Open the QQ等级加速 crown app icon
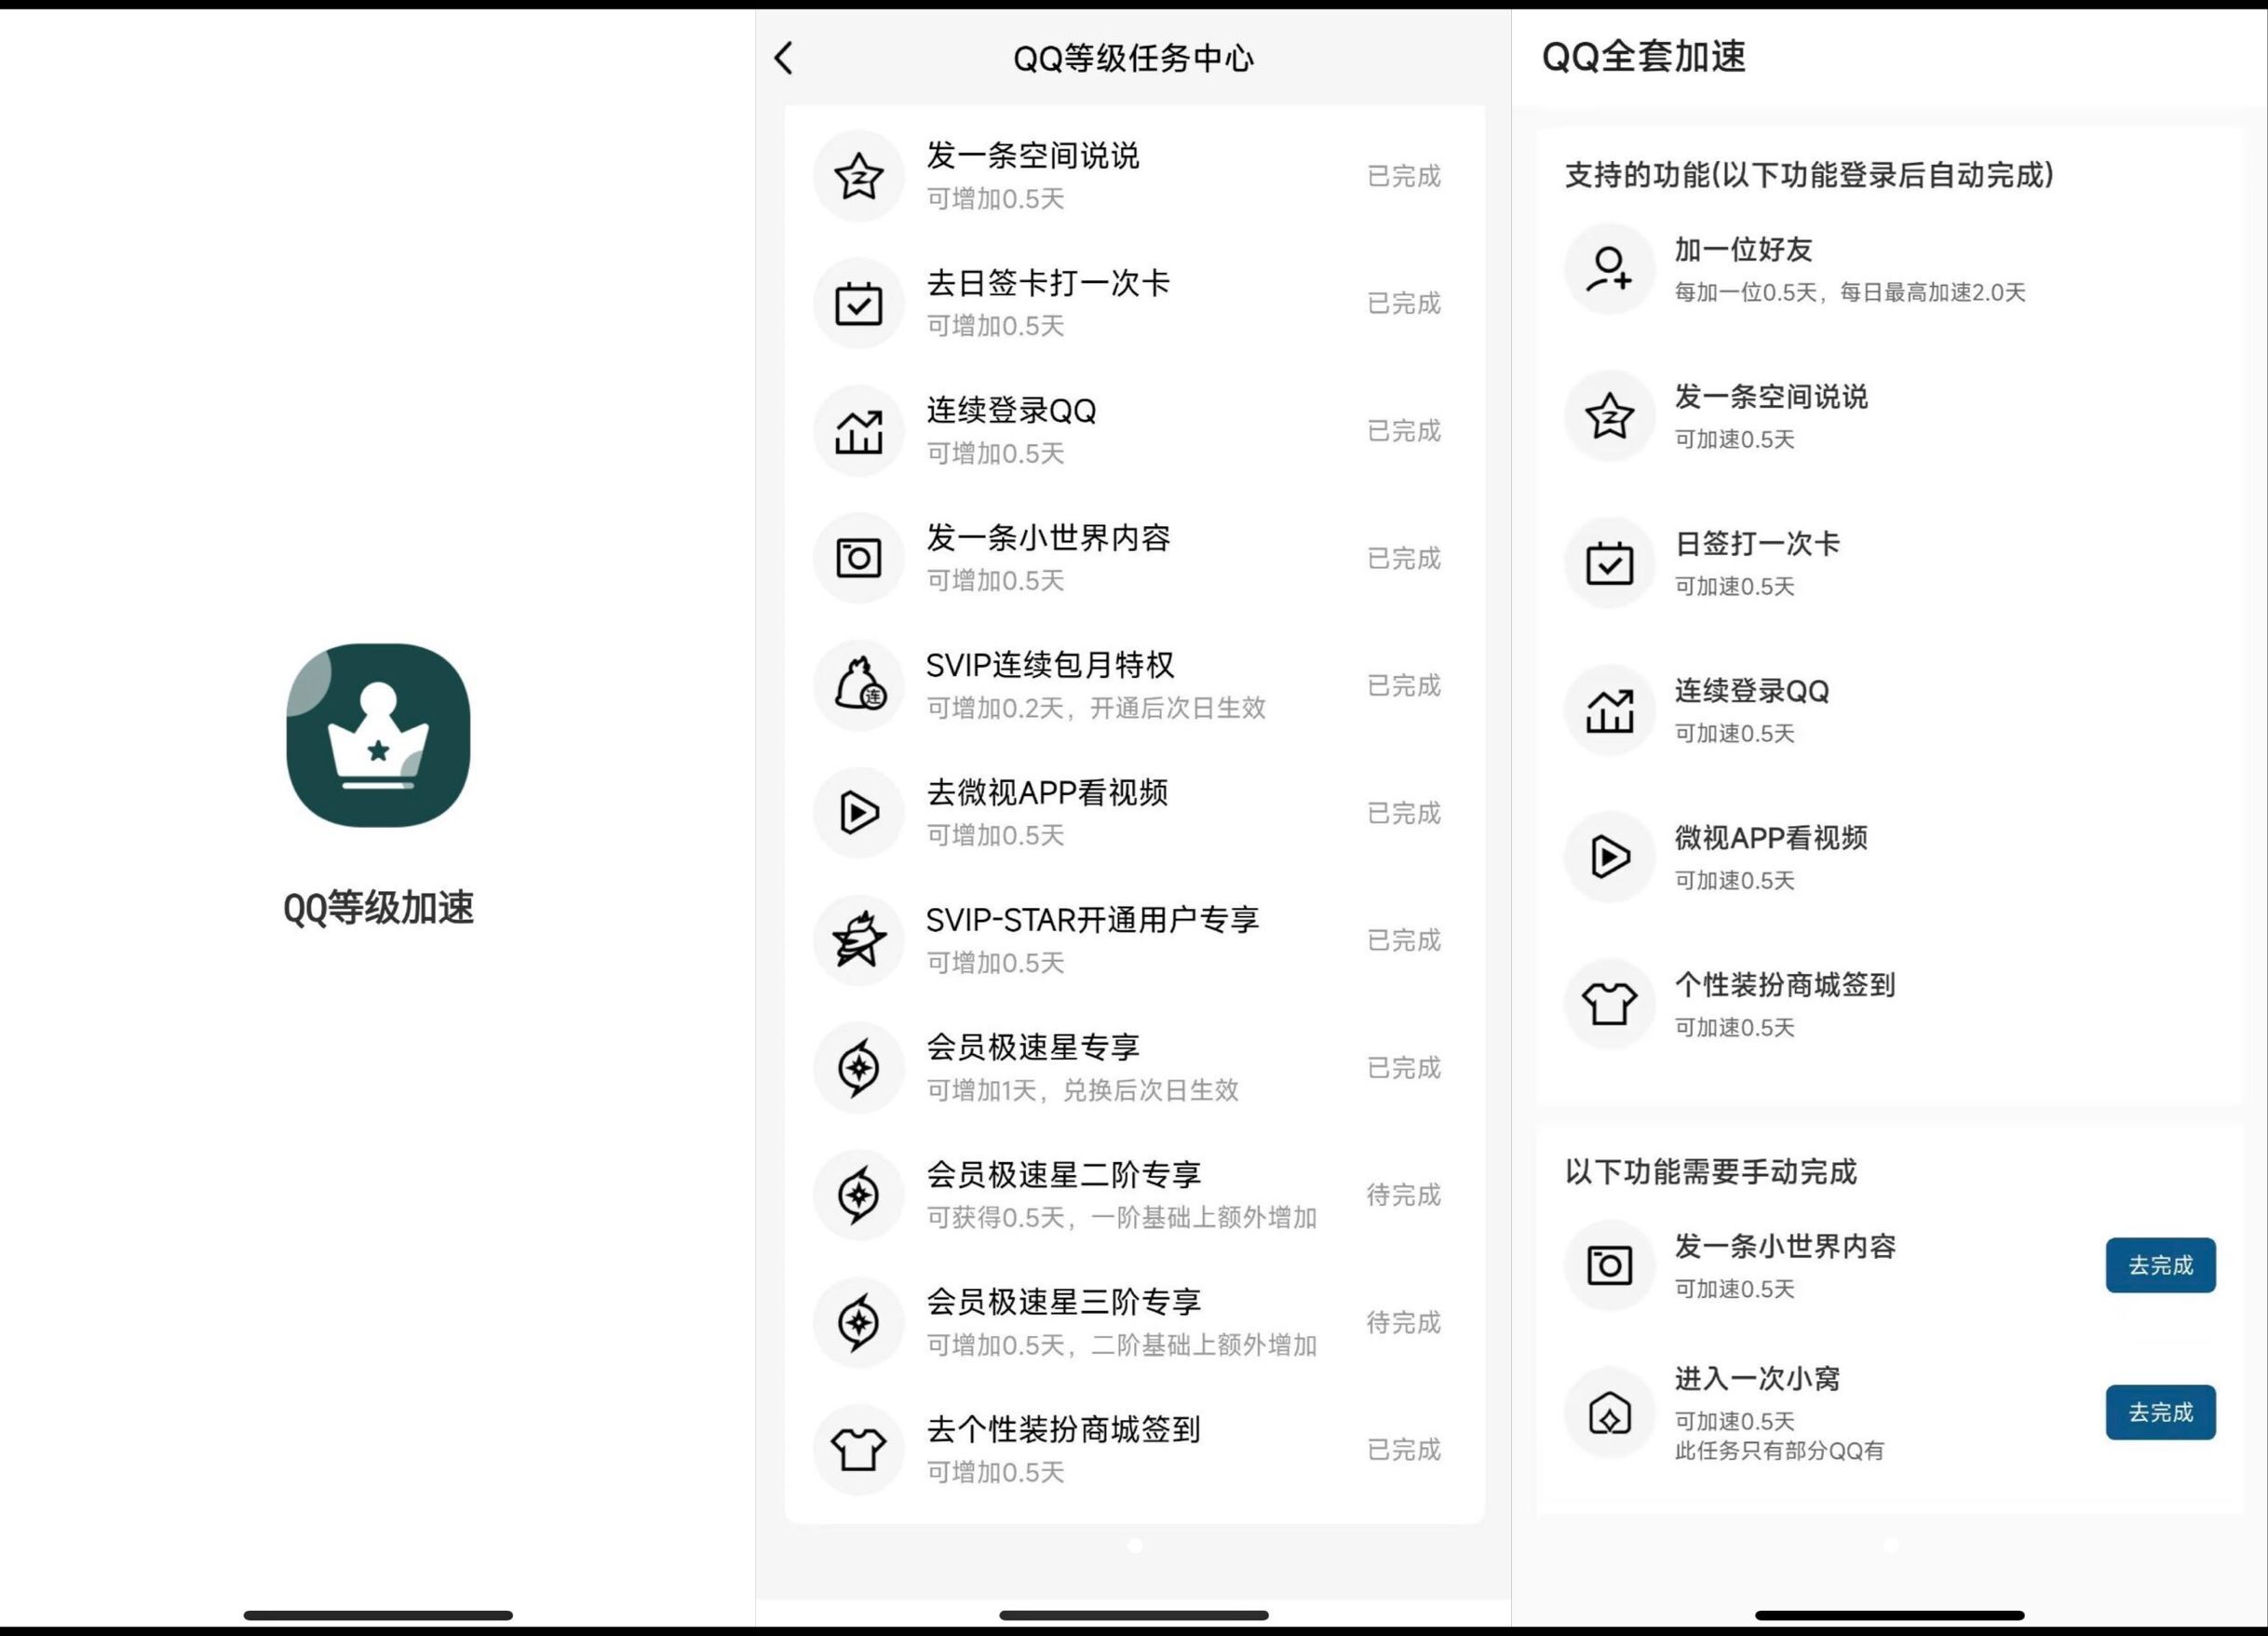The width and height of the screenshot is (2268, 1636). (x=378, y=735)
